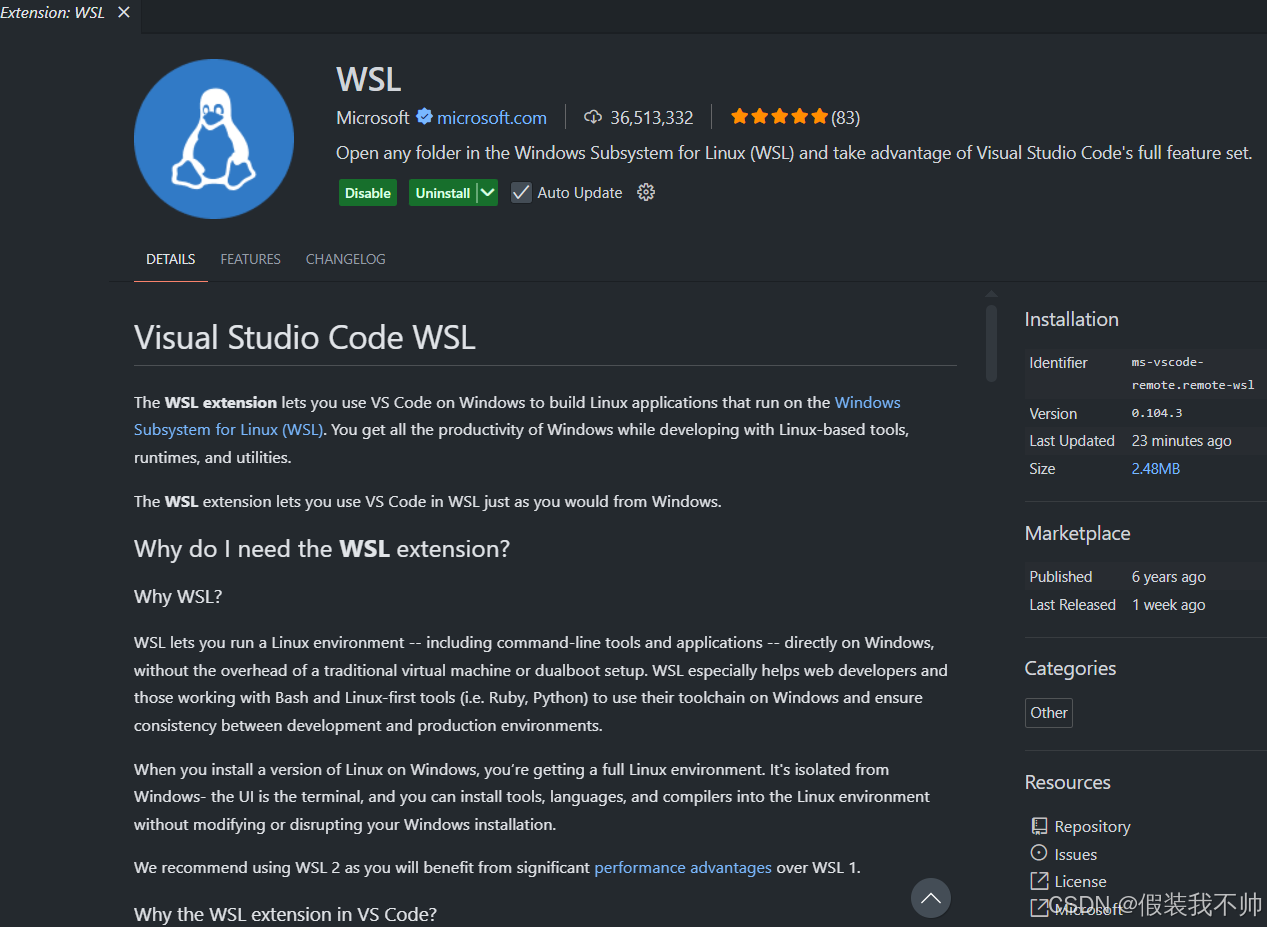This screenshot has width=1267, height=927.
Task: Click the Repository book icon
Action: point(1039,826)
